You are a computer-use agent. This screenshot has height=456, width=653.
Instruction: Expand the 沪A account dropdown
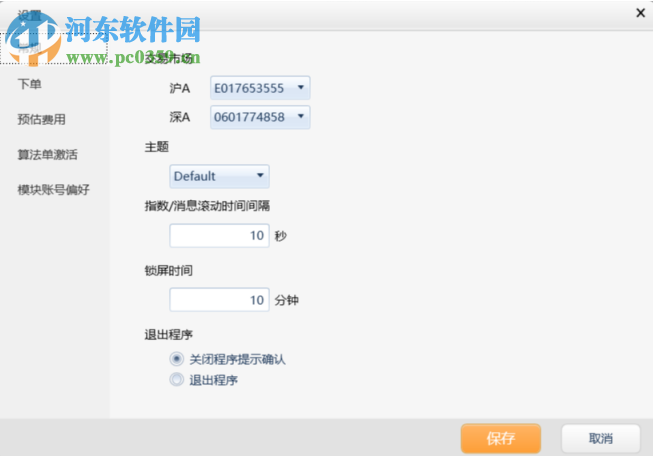260,88
